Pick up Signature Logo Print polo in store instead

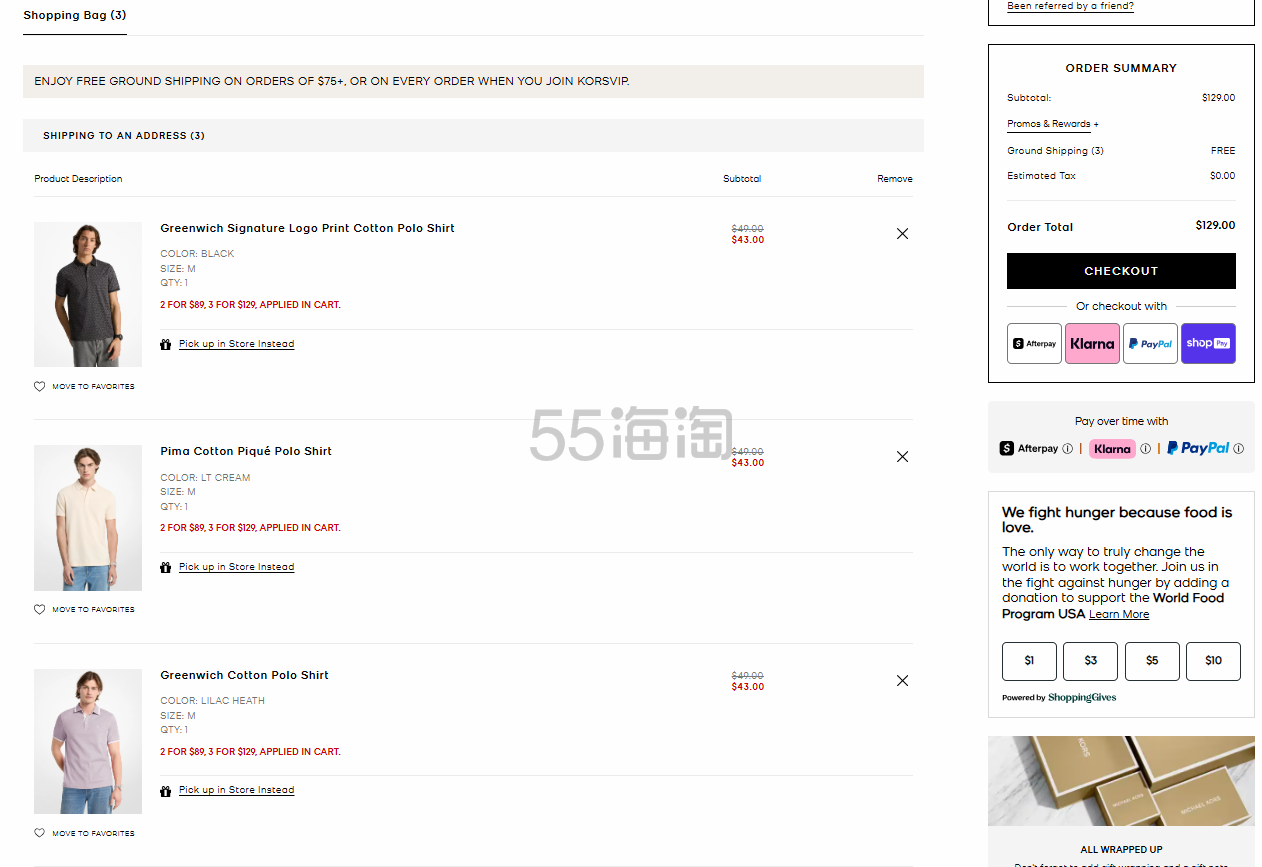click(236, 344)
